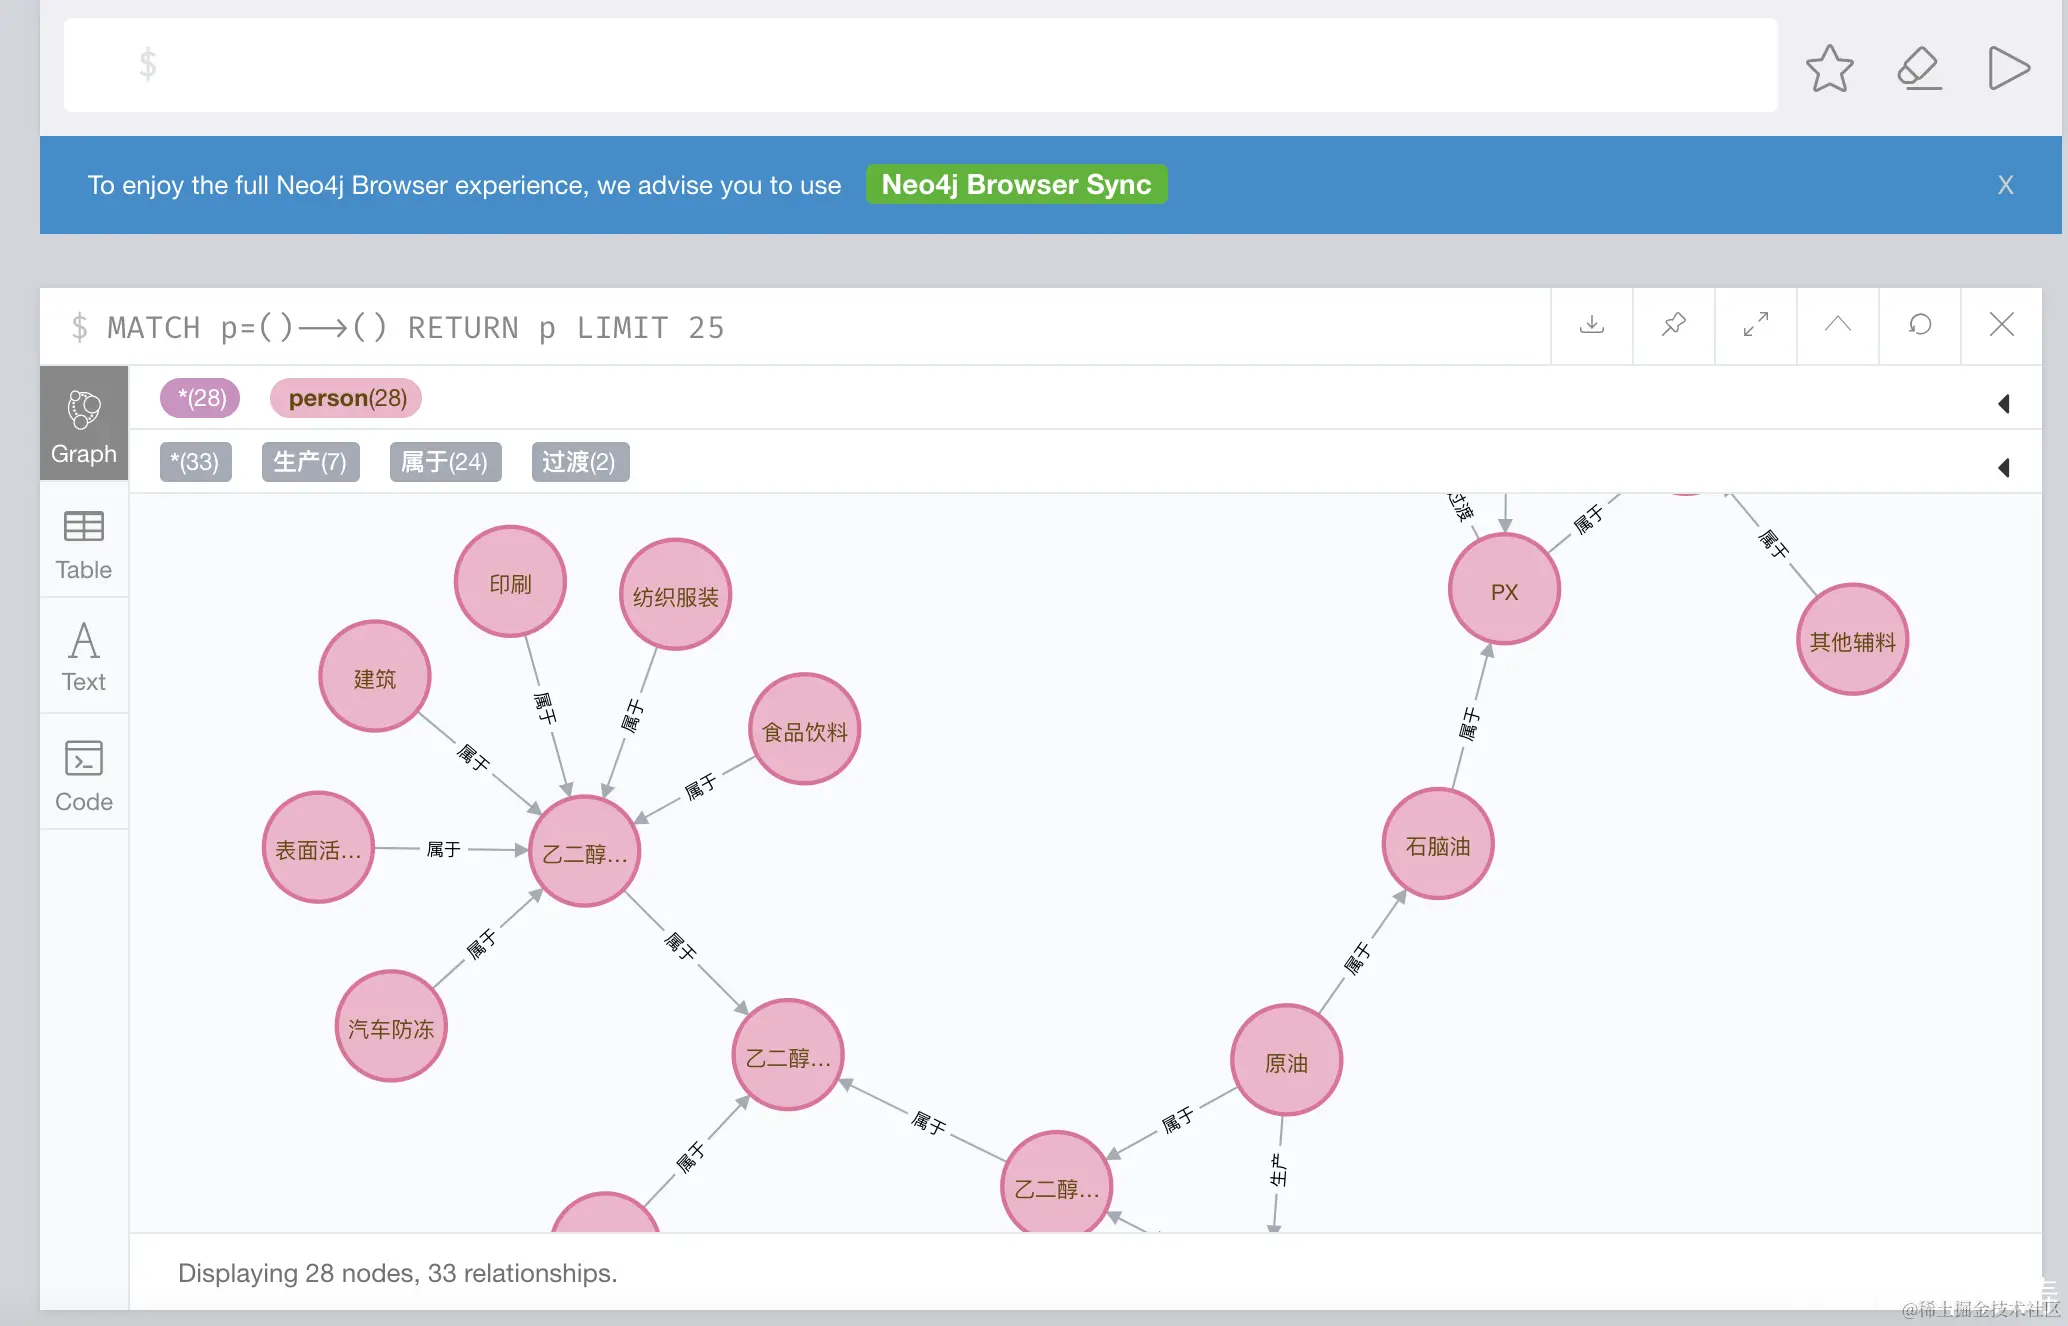The image size is (2068, 1326).
Task: Expand frame to fullscreen
Action: click(1755, 325)
